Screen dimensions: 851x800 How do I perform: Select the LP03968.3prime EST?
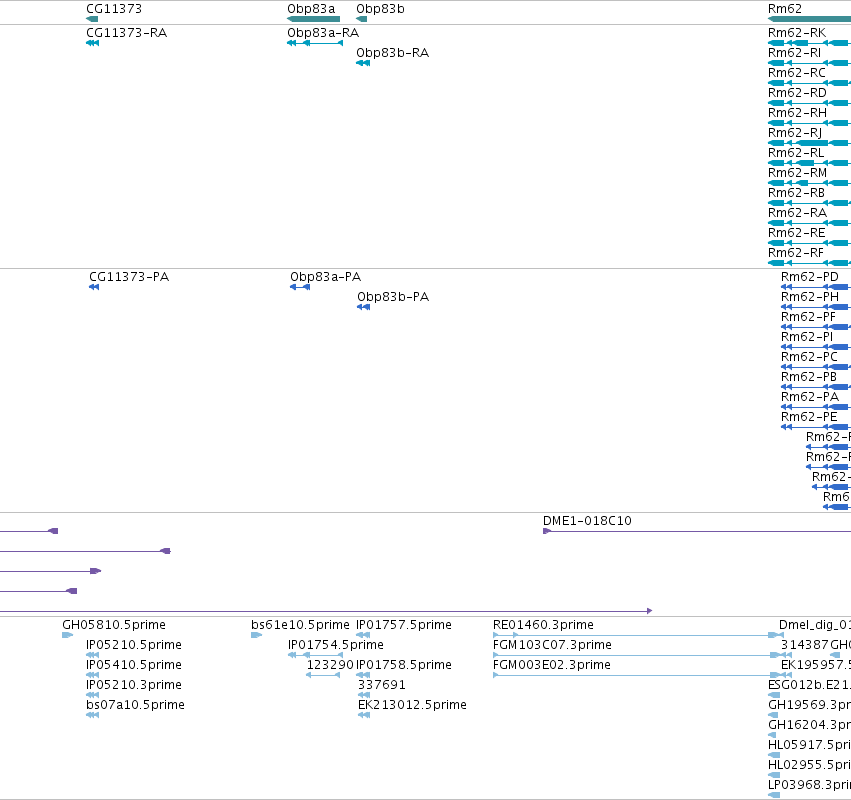[x=809, y=785]
